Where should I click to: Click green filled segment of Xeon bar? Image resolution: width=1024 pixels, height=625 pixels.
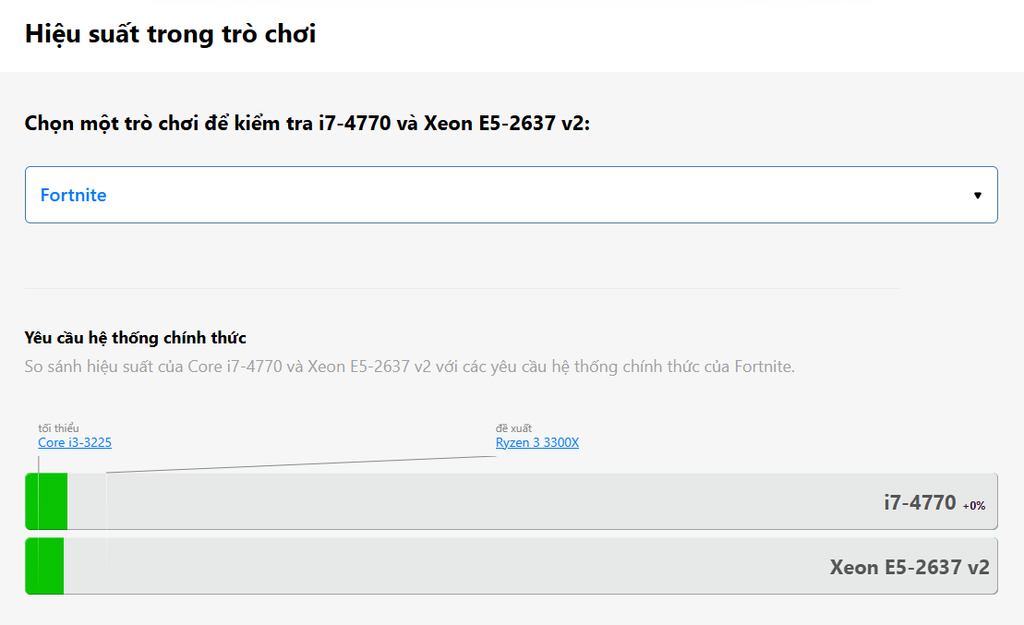point(44,566)
